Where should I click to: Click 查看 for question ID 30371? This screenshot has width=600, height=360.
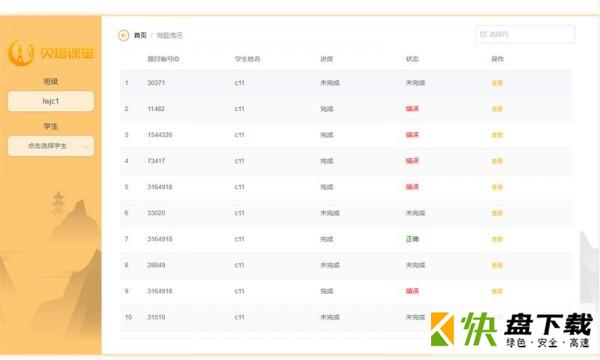click(x=497, y=83)
